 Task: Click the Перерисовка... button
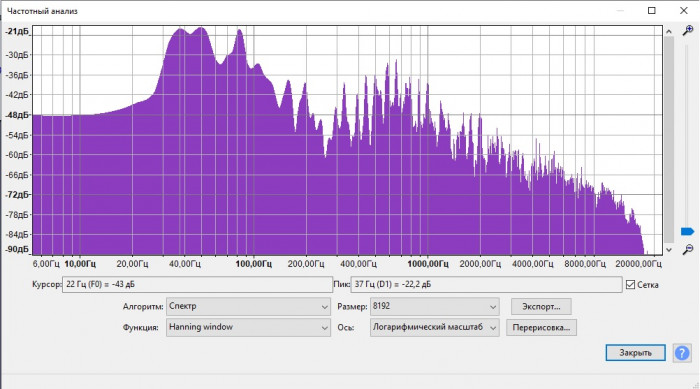pos(541,327)
